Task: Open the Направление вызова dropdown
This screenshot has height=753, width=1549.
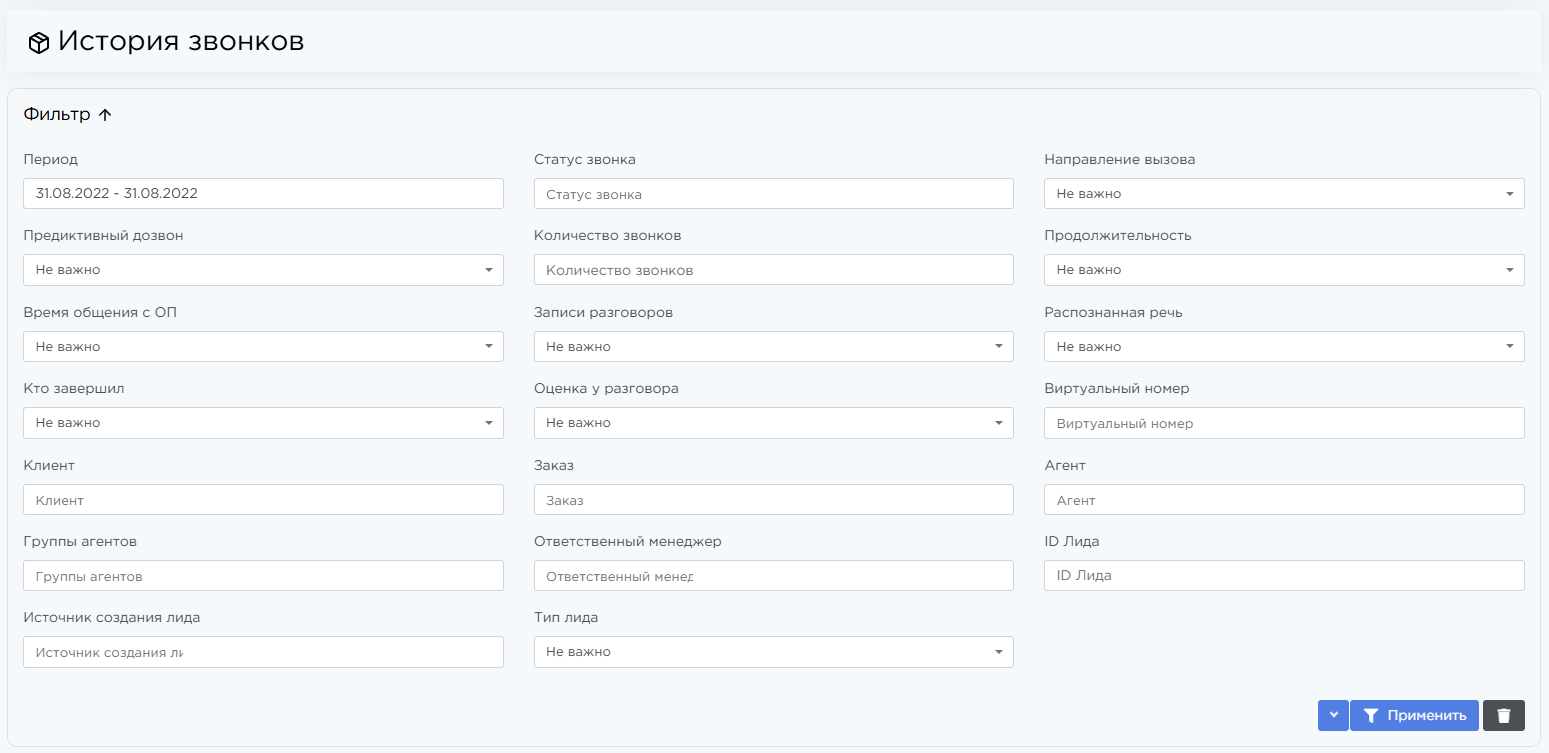Action: pos(1283,194)
